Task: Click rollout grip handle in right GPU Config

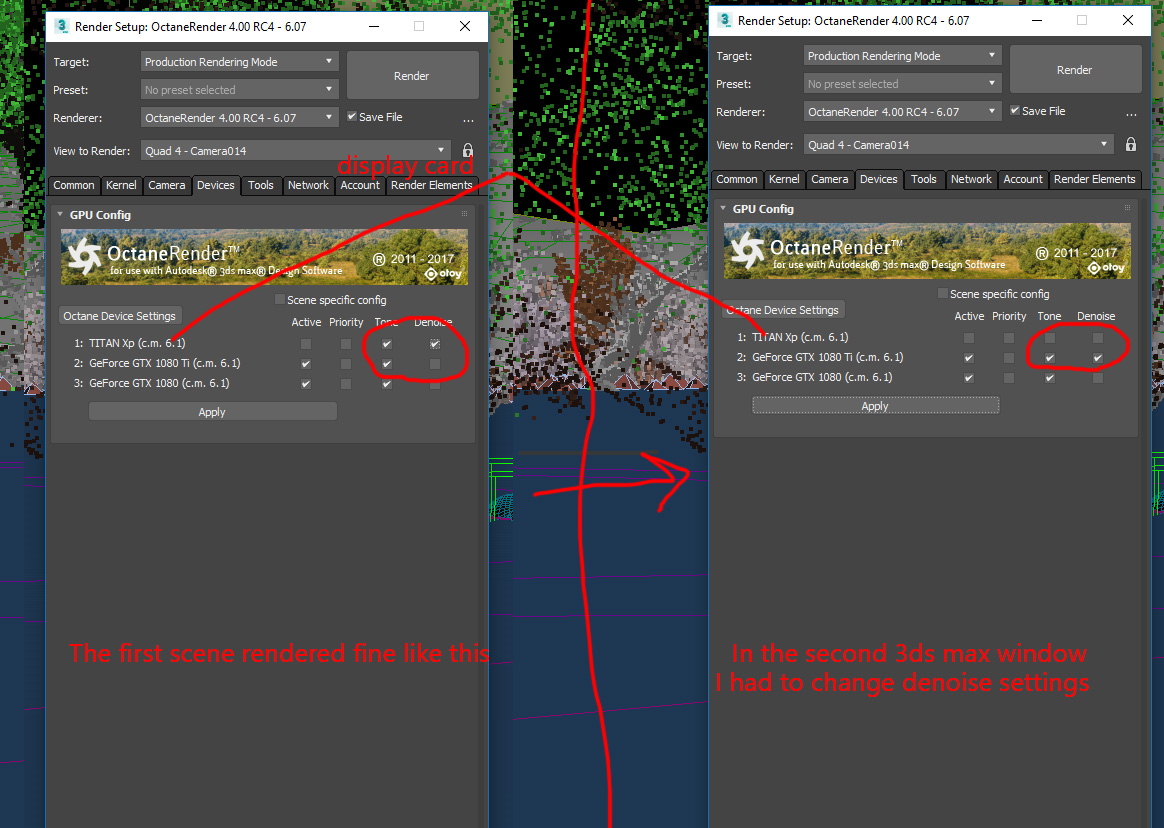Action: point(1128,208)
